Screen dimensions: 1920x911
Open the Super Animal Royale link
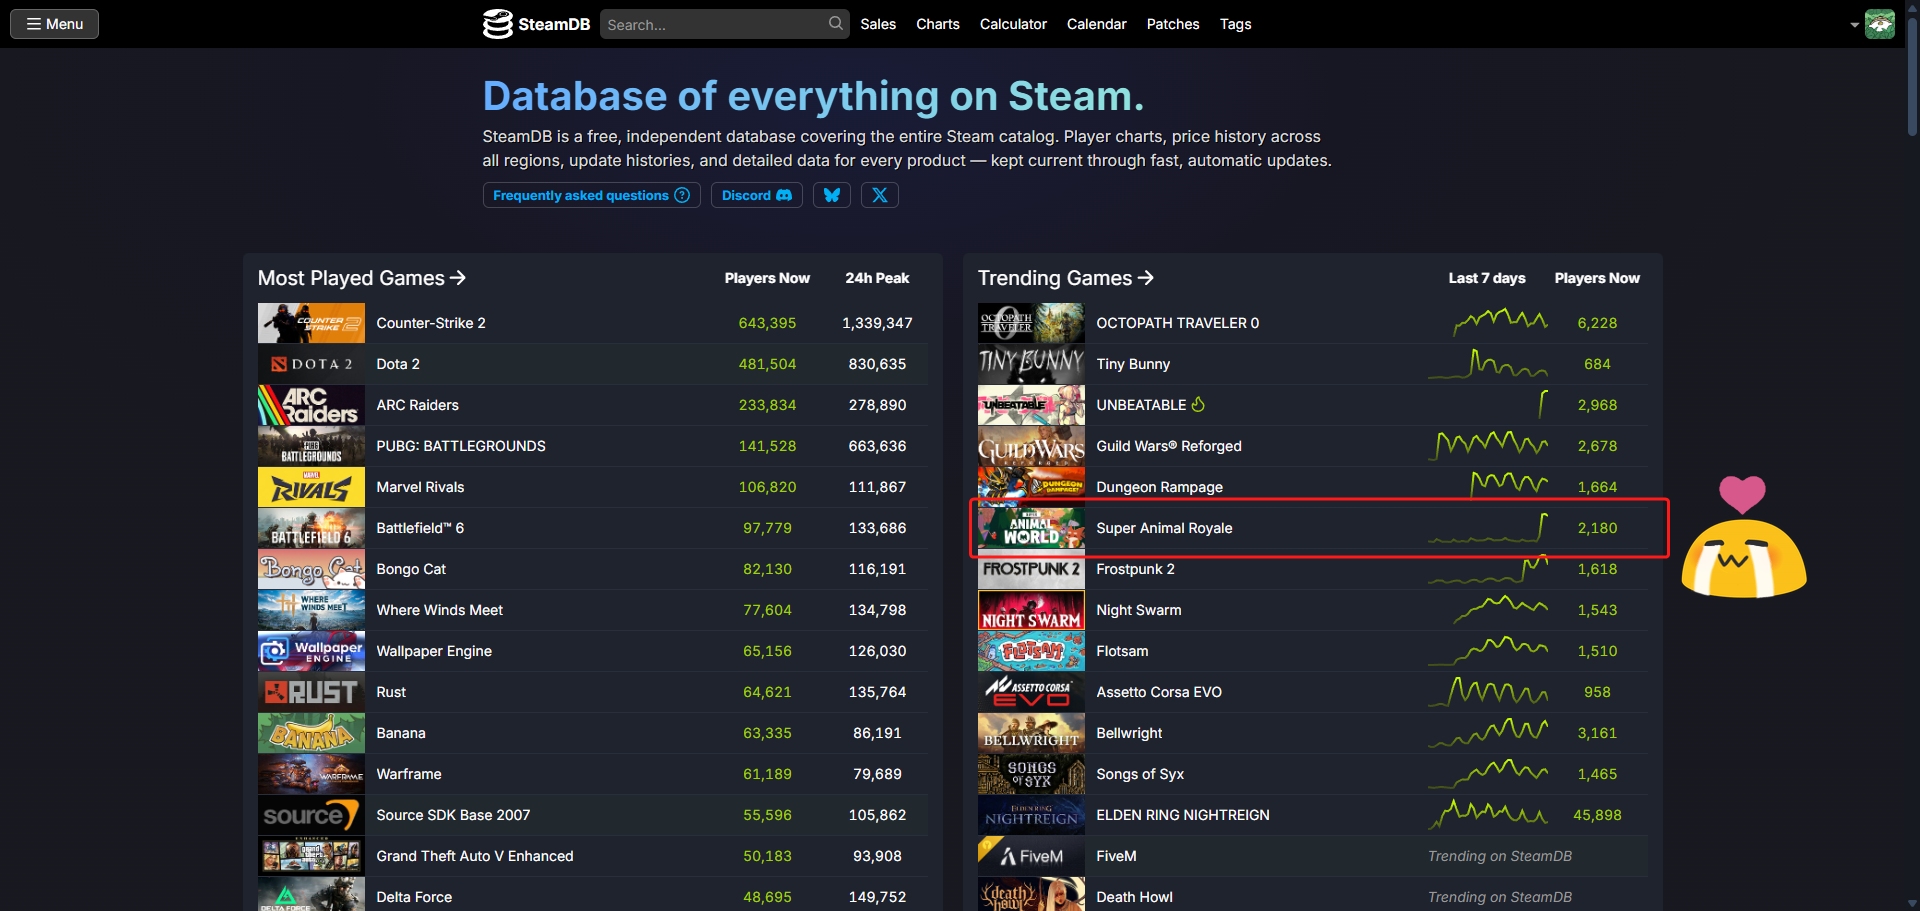tap(1164, 528)
